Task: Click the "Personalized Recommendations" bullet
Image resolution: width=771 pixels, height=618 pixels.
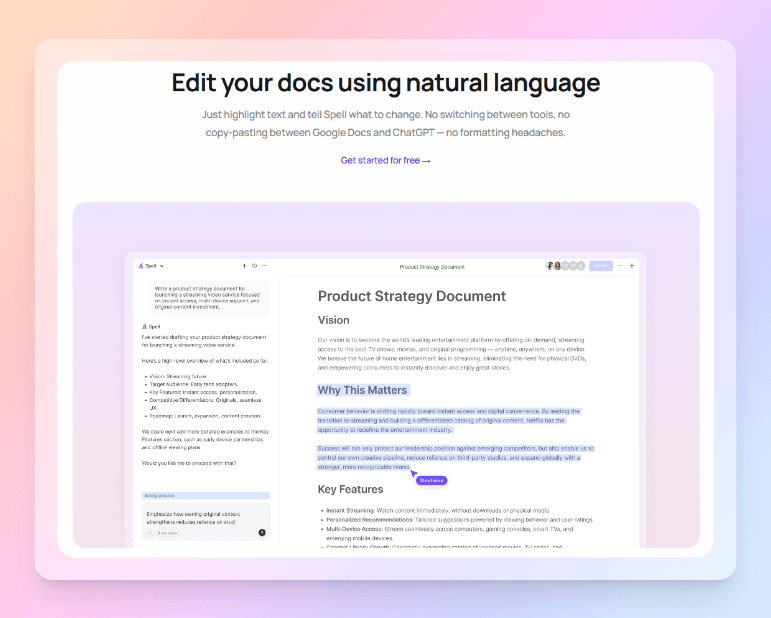Action: coord(460,520)
